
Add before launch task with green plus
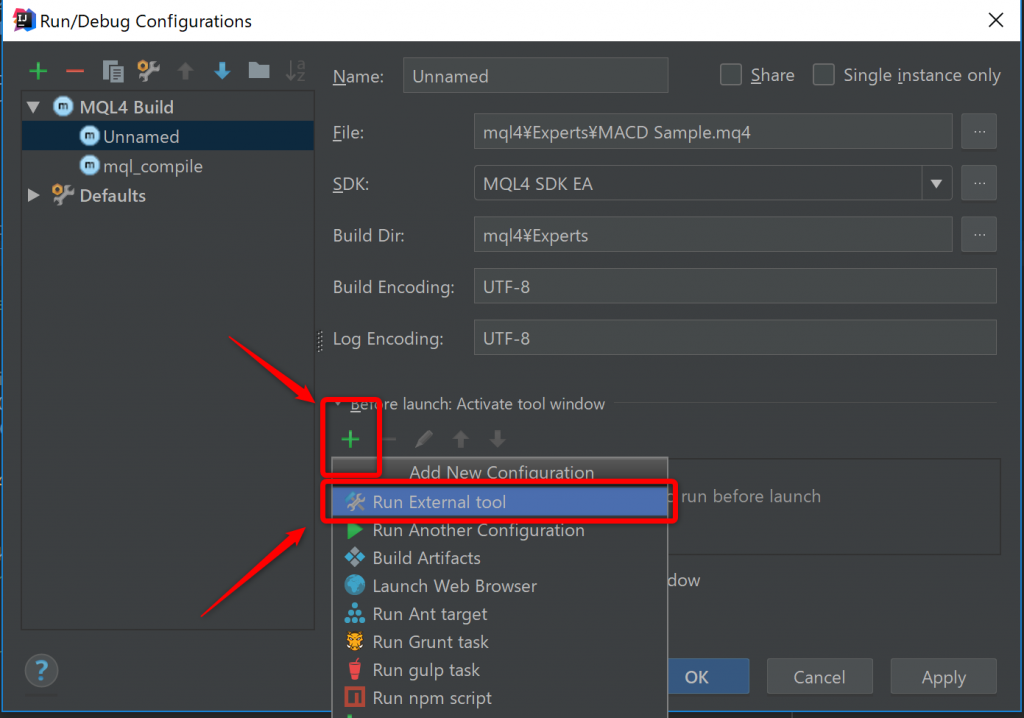click(x=350, y=439)
